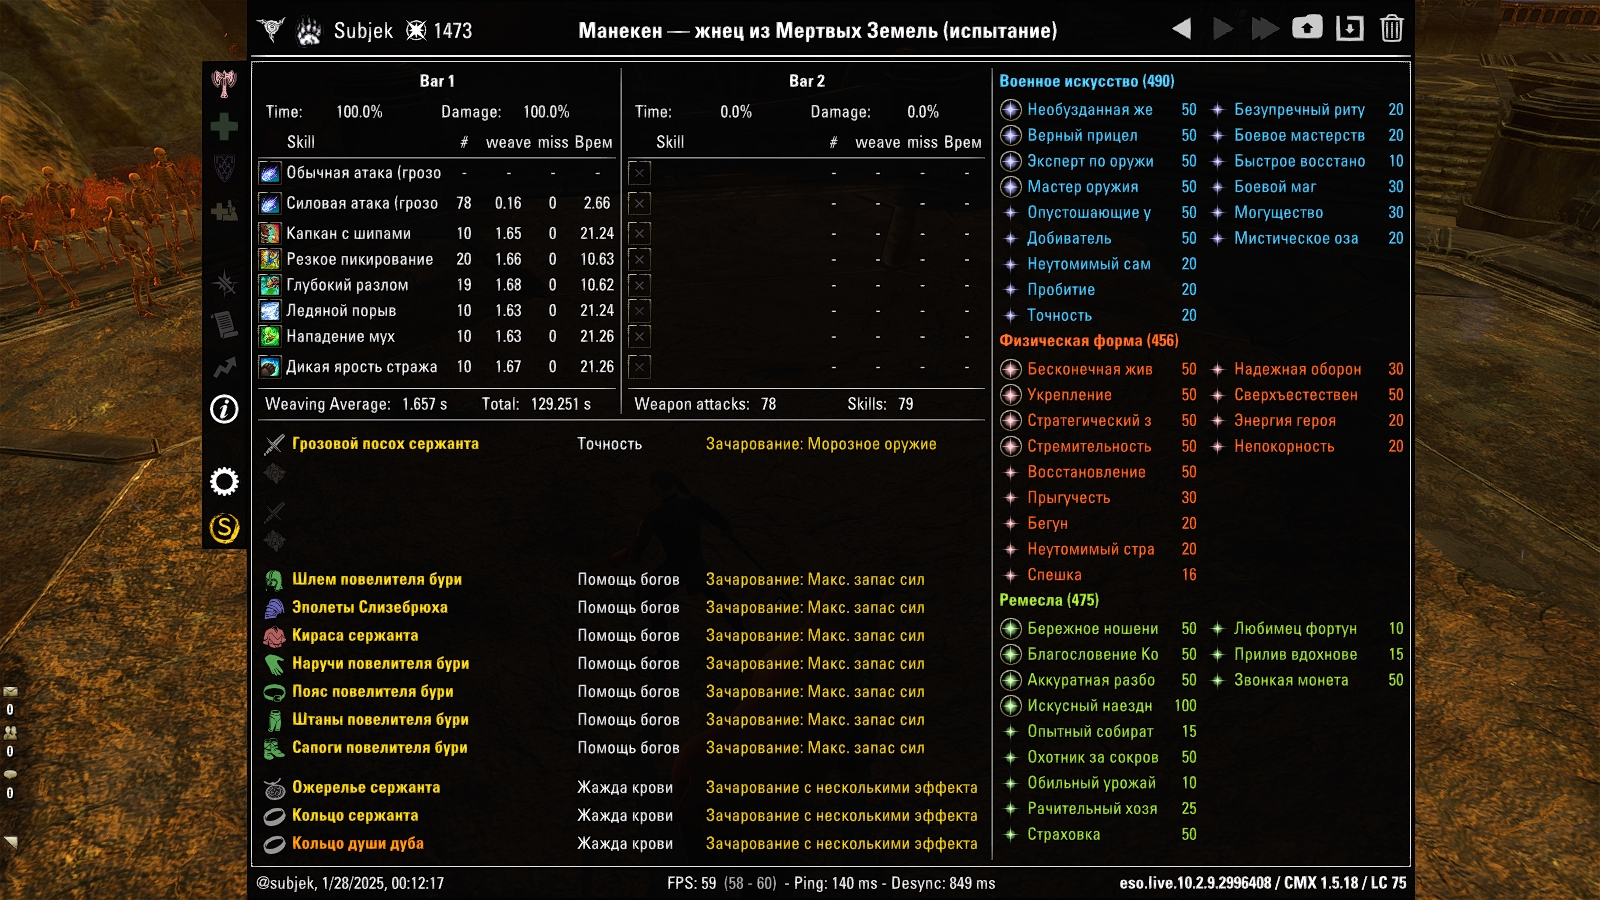Select the Грозовой посох сержанта item name
The image size is (1600, 900).
385,444
